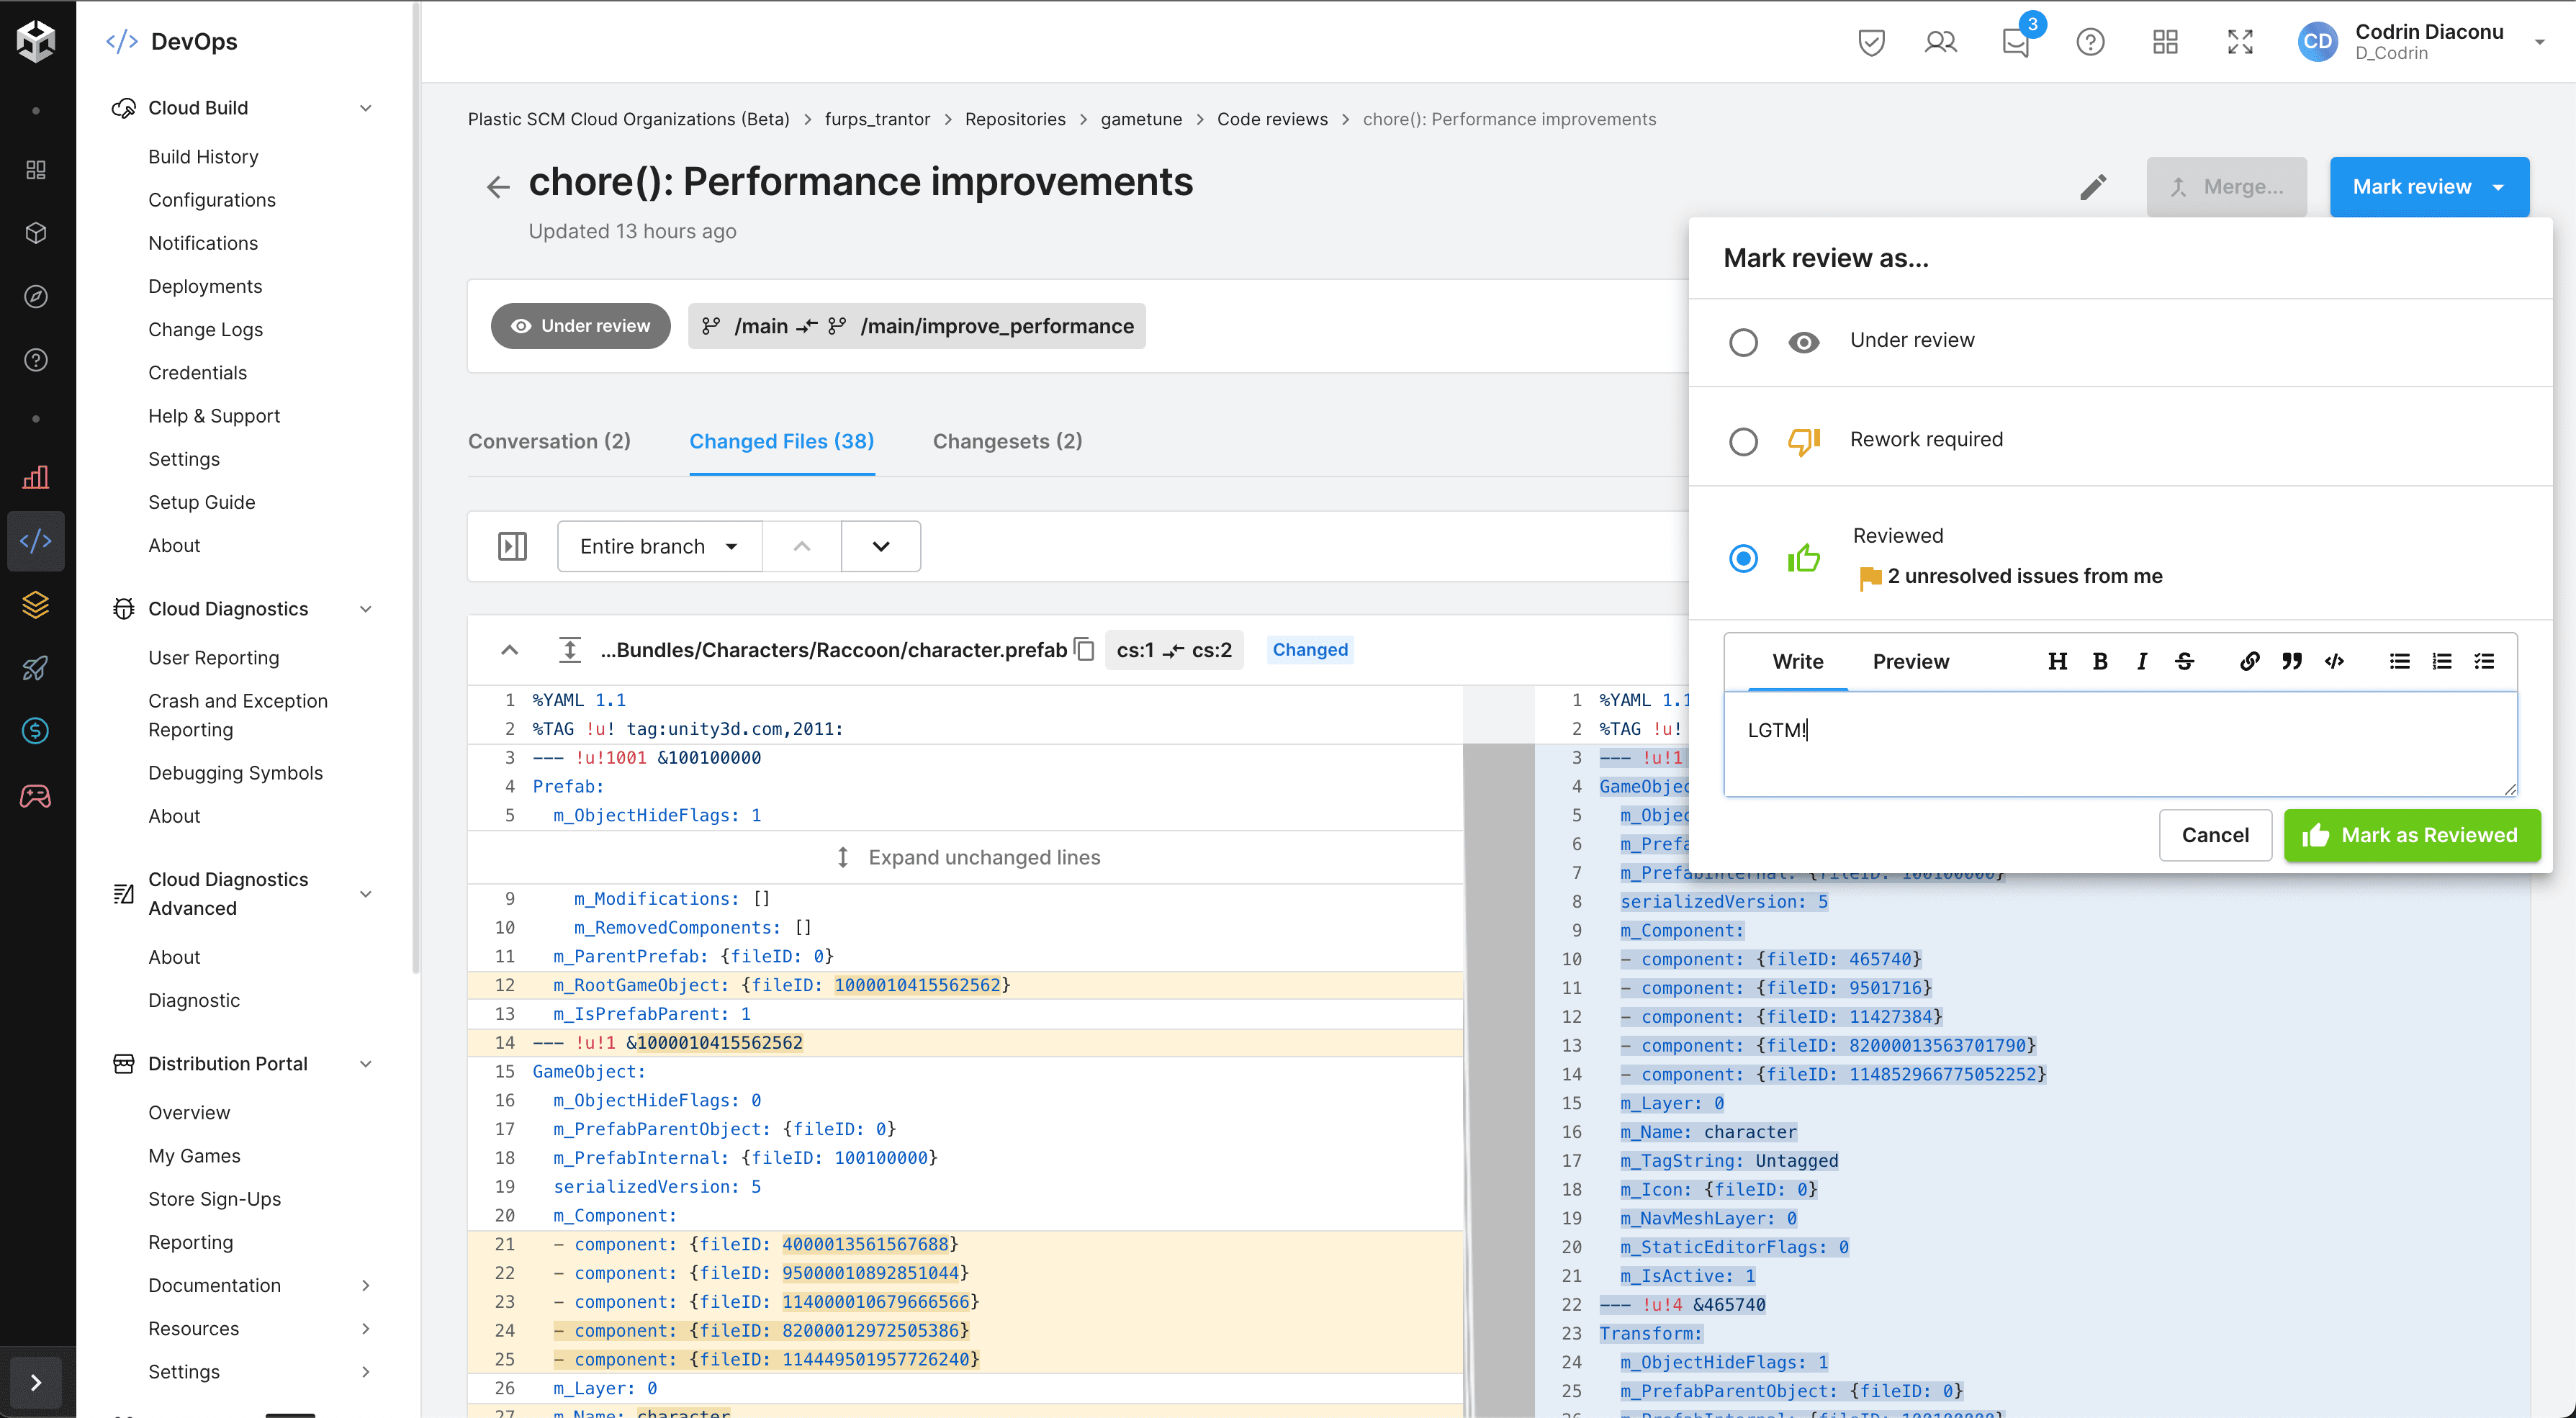Apply italic formatting to the review comment
This screenshot has height=1418, width=2576.
(2142, 661)
